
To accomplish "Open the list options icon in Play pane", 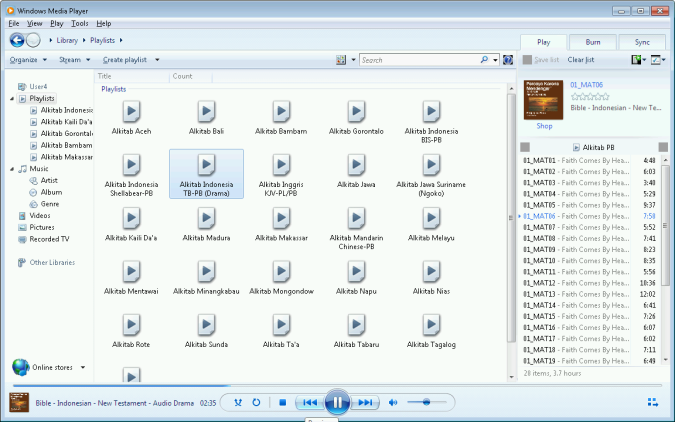I will point(636,60).
